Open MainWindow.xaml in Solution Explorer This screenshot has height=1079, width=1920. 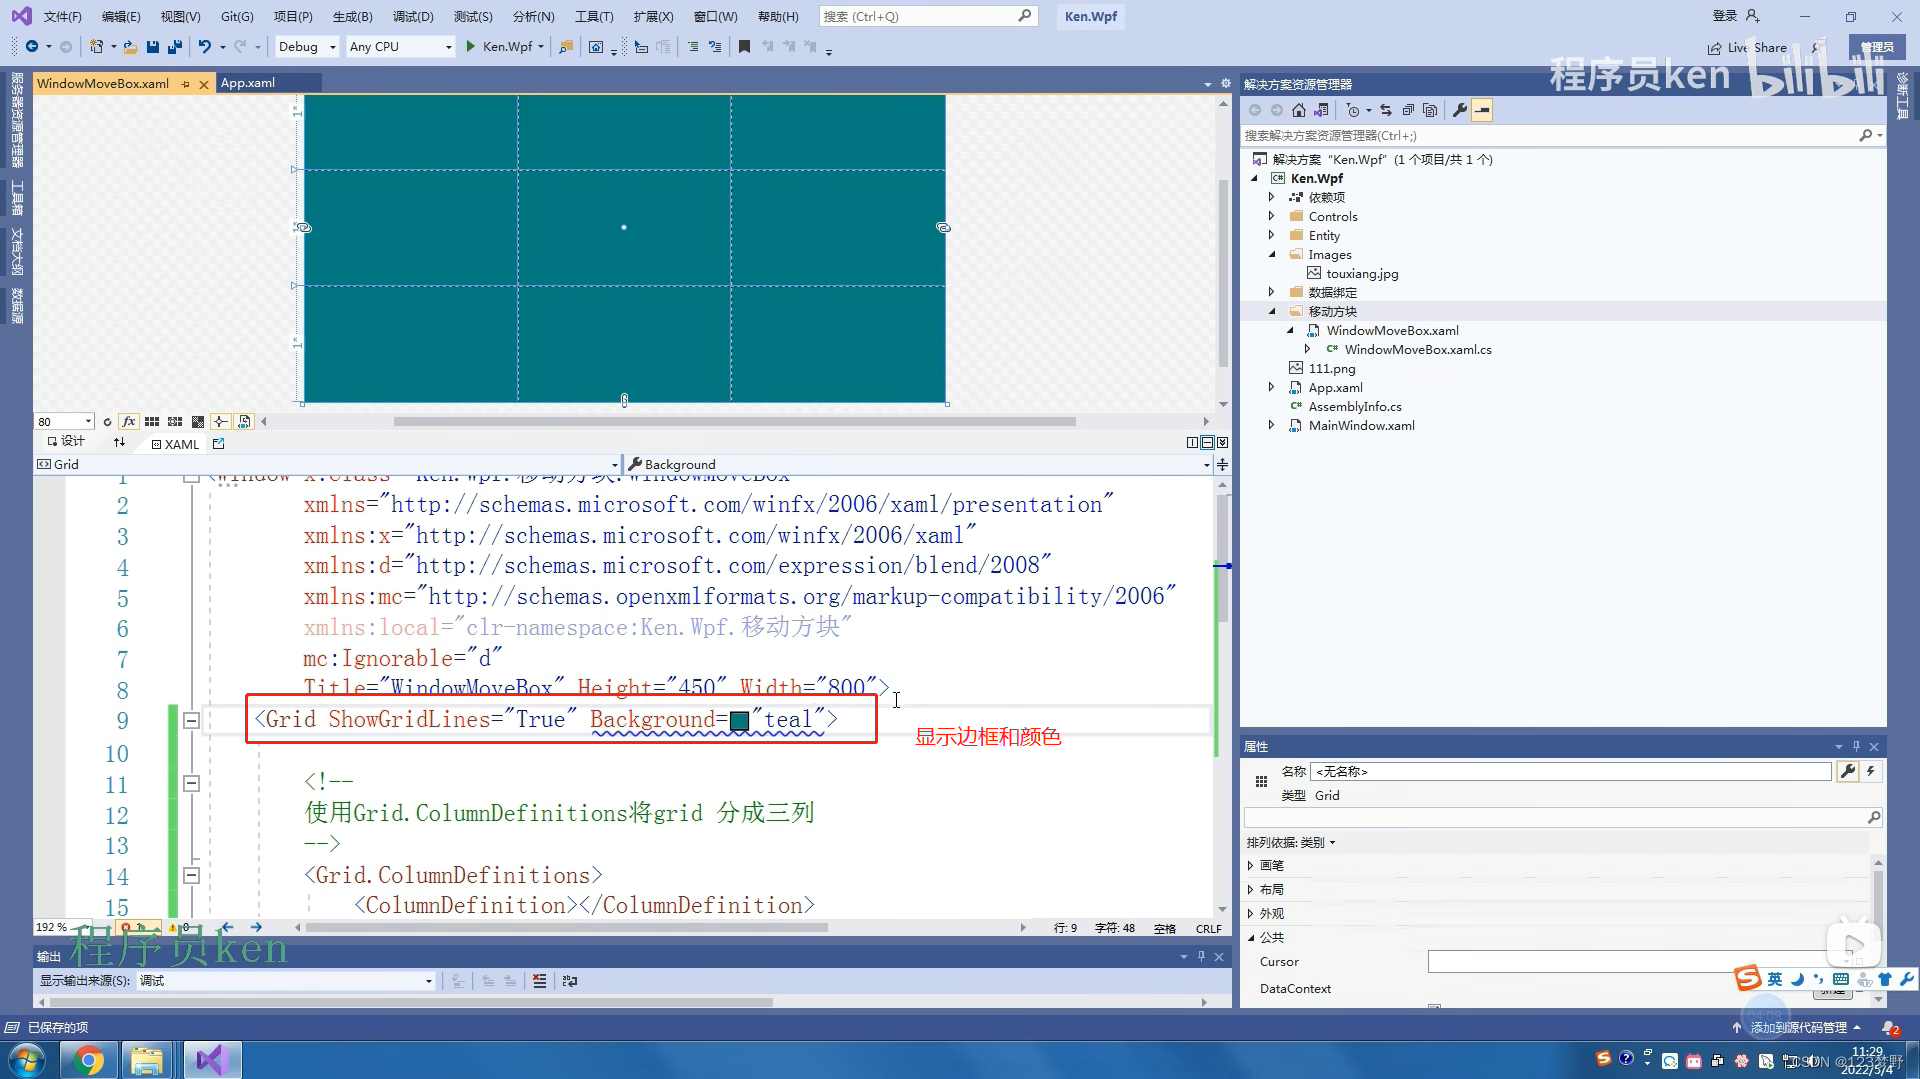[1361, 425]
